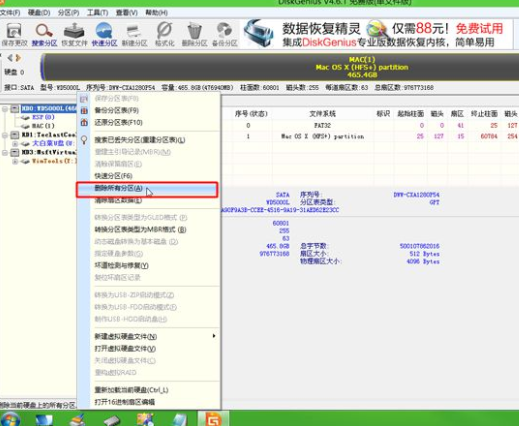The height and width of the screenshot is (426, 519).
Task: Choose 备份分区表(F9) from the context menu
Action: click(117, 110)
